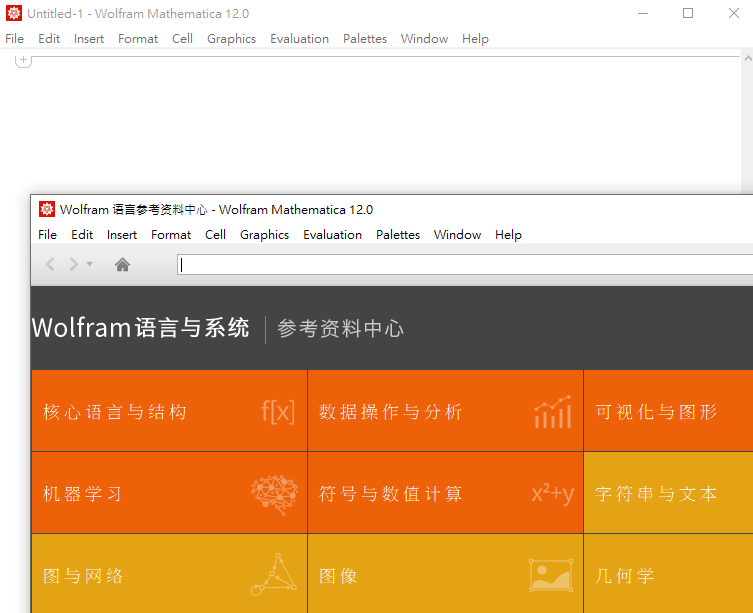Open the navigation history dropdown arrow

(x=89, y=264)
